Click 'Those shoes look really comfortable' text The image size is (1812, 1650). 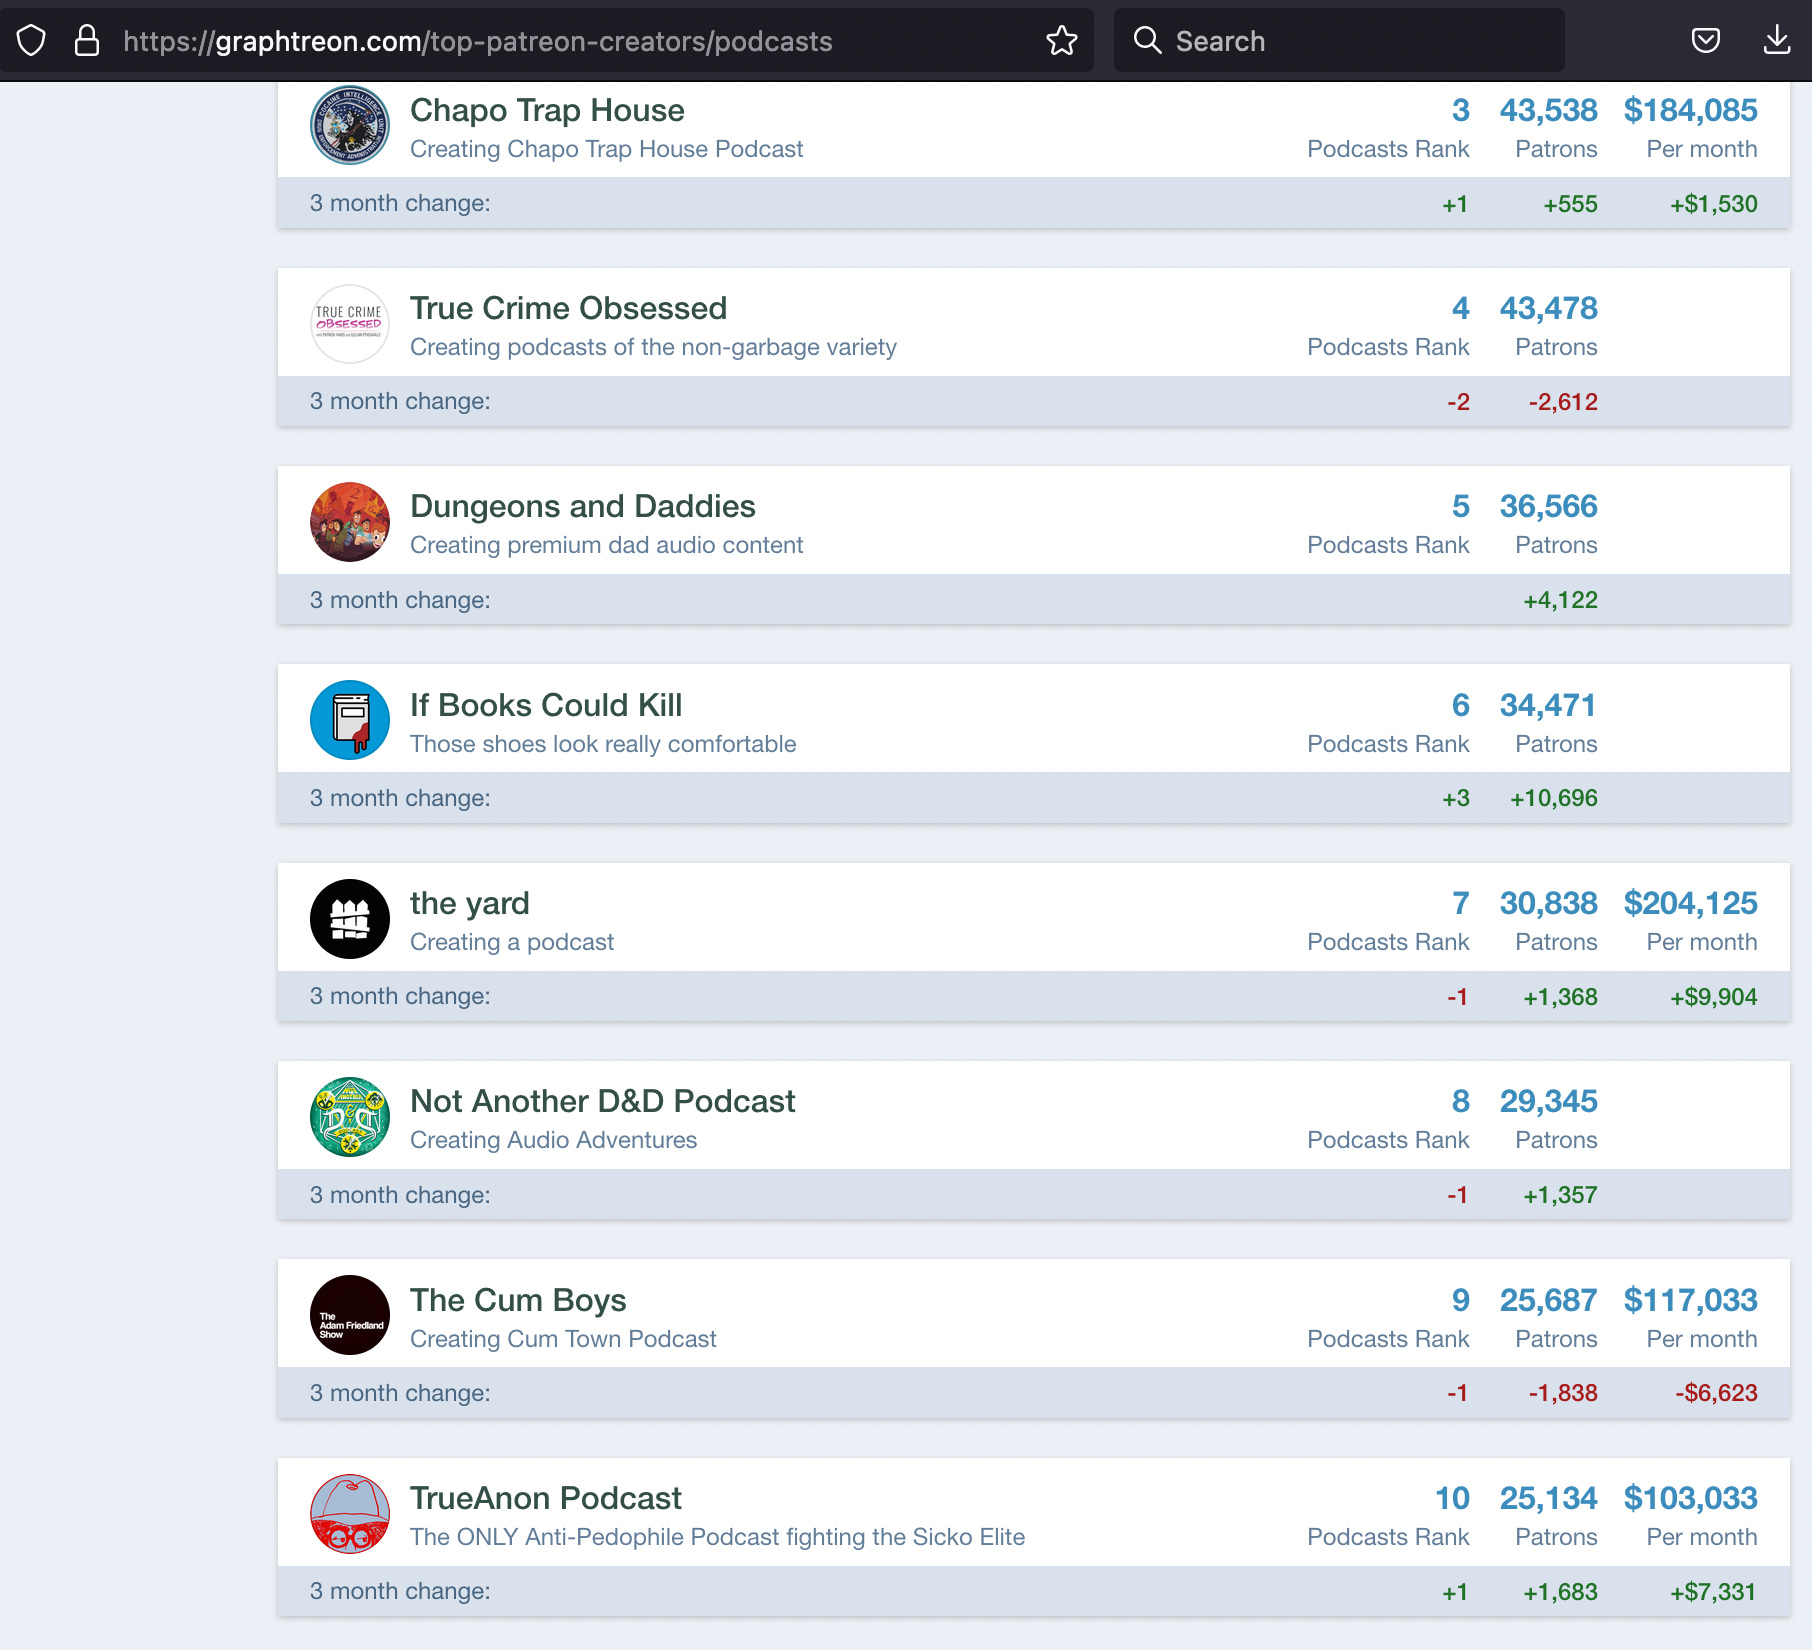(603, 744)
